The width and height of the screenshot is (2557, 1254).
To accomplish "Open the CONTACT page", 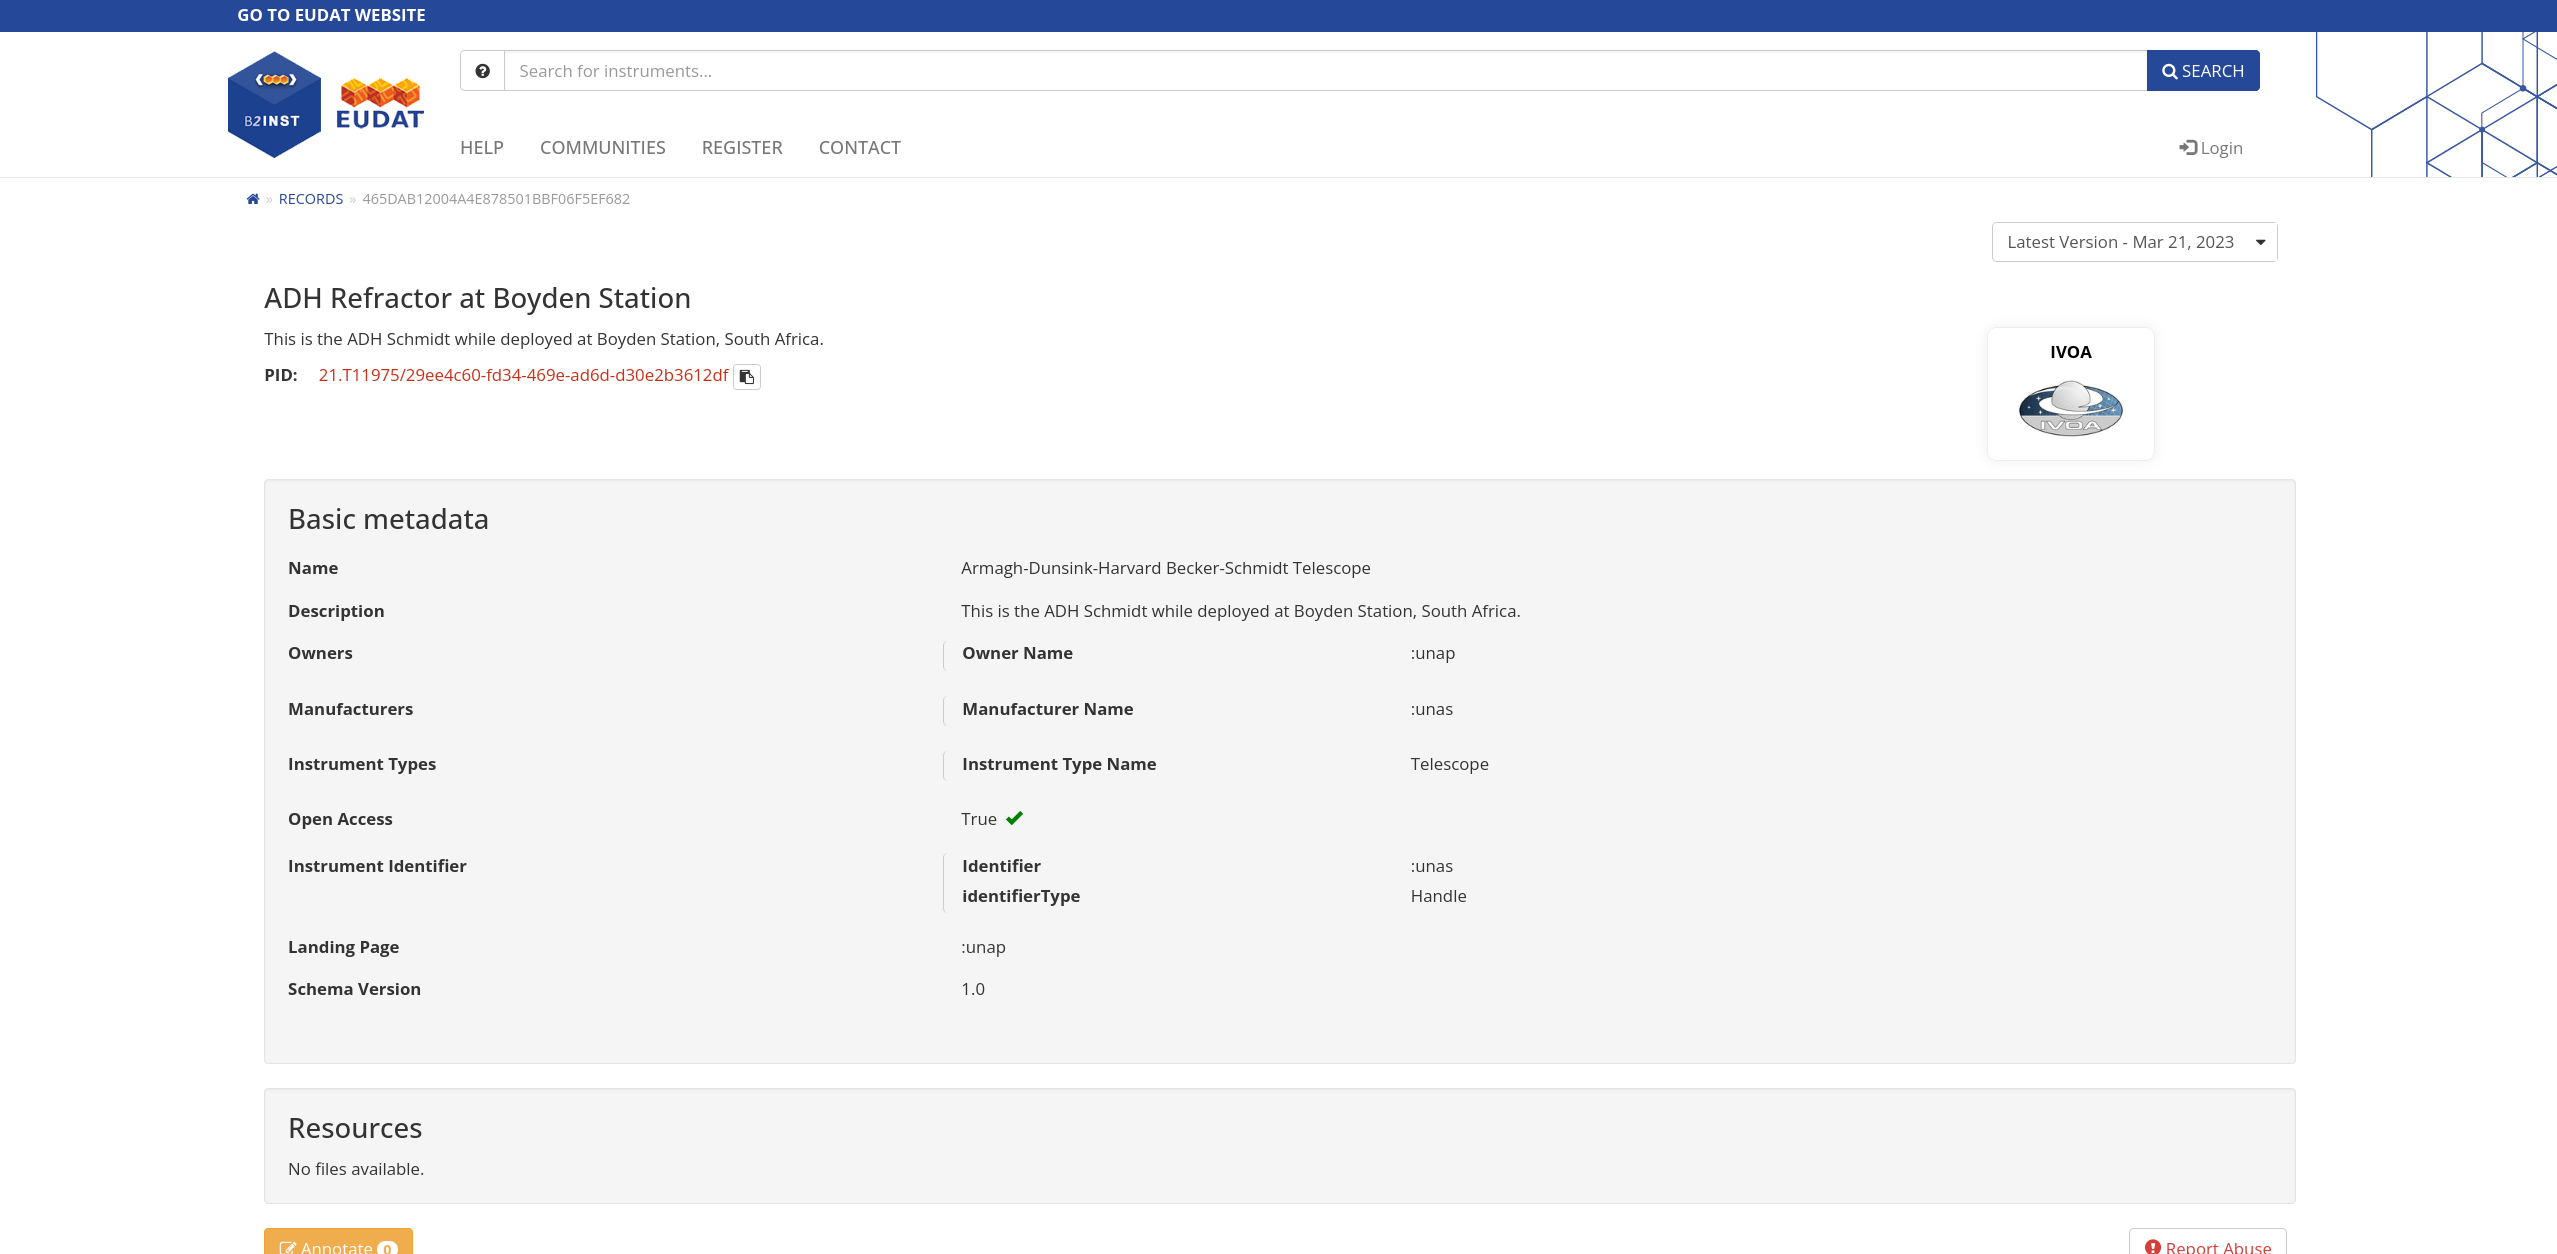I will click(859, 148).
